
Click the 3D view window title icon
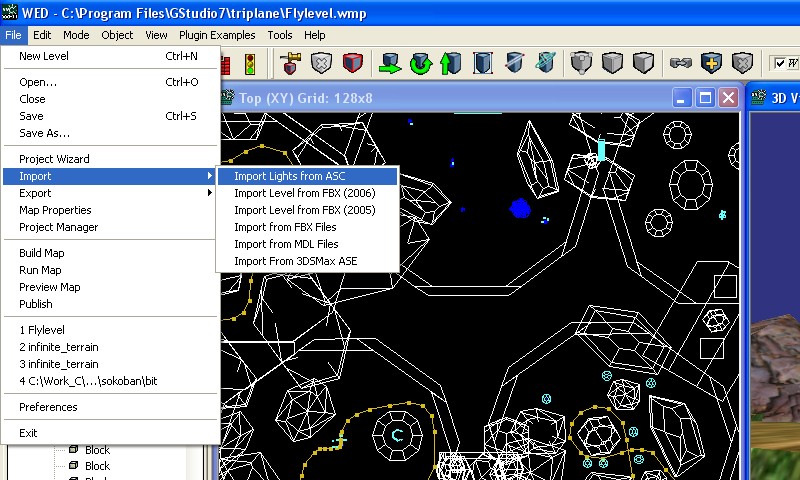pos(759,97)
